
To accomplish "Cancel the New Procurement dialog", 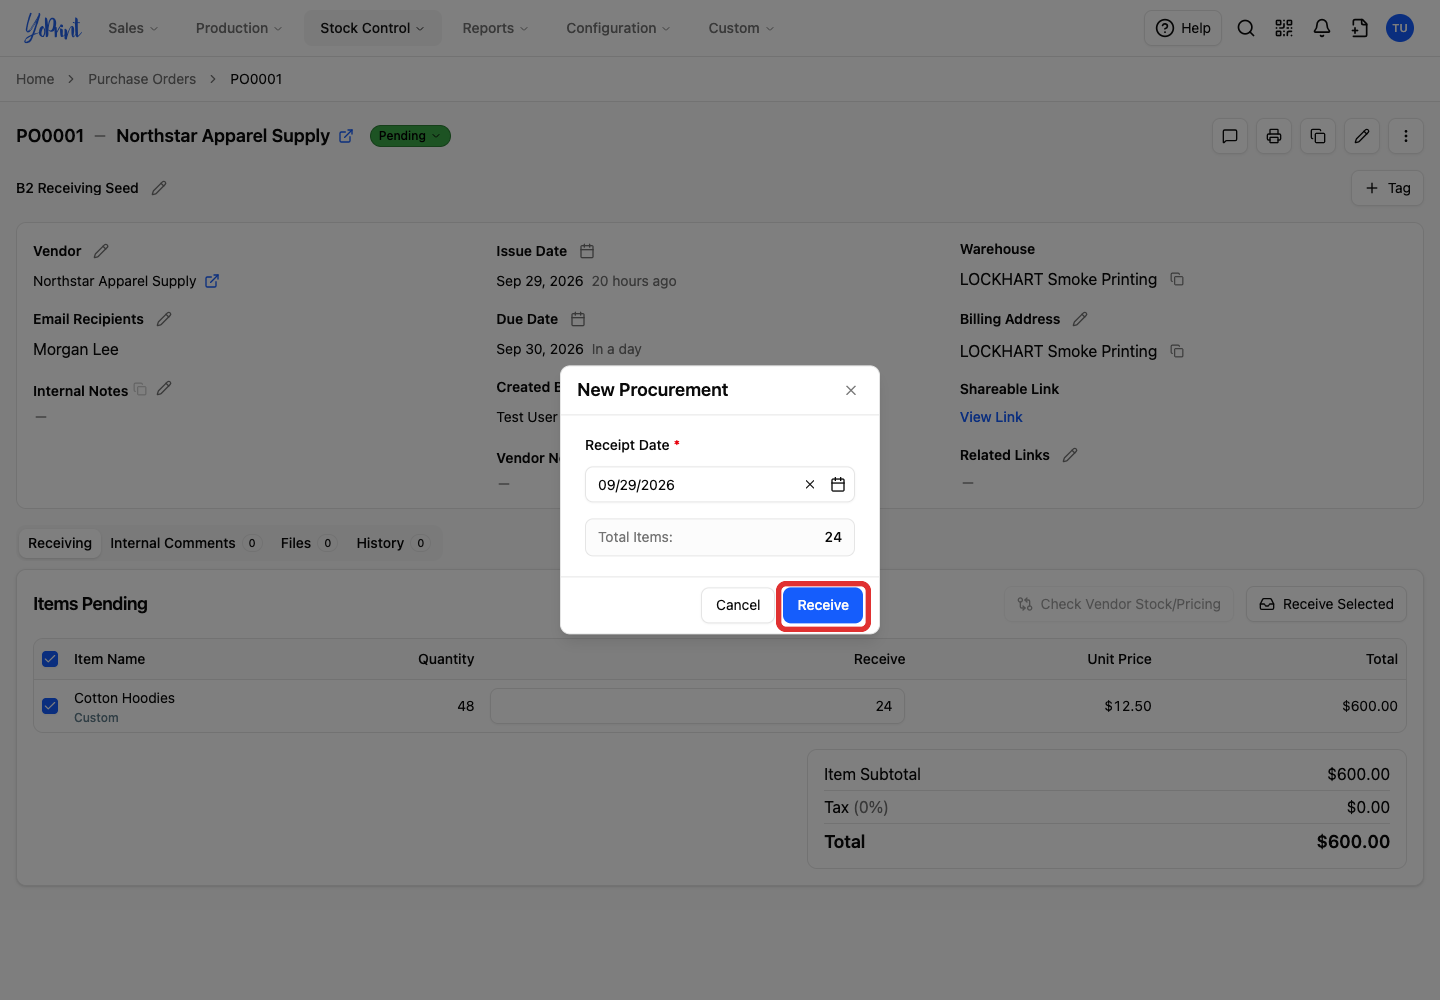I will [x=738, y=605].
